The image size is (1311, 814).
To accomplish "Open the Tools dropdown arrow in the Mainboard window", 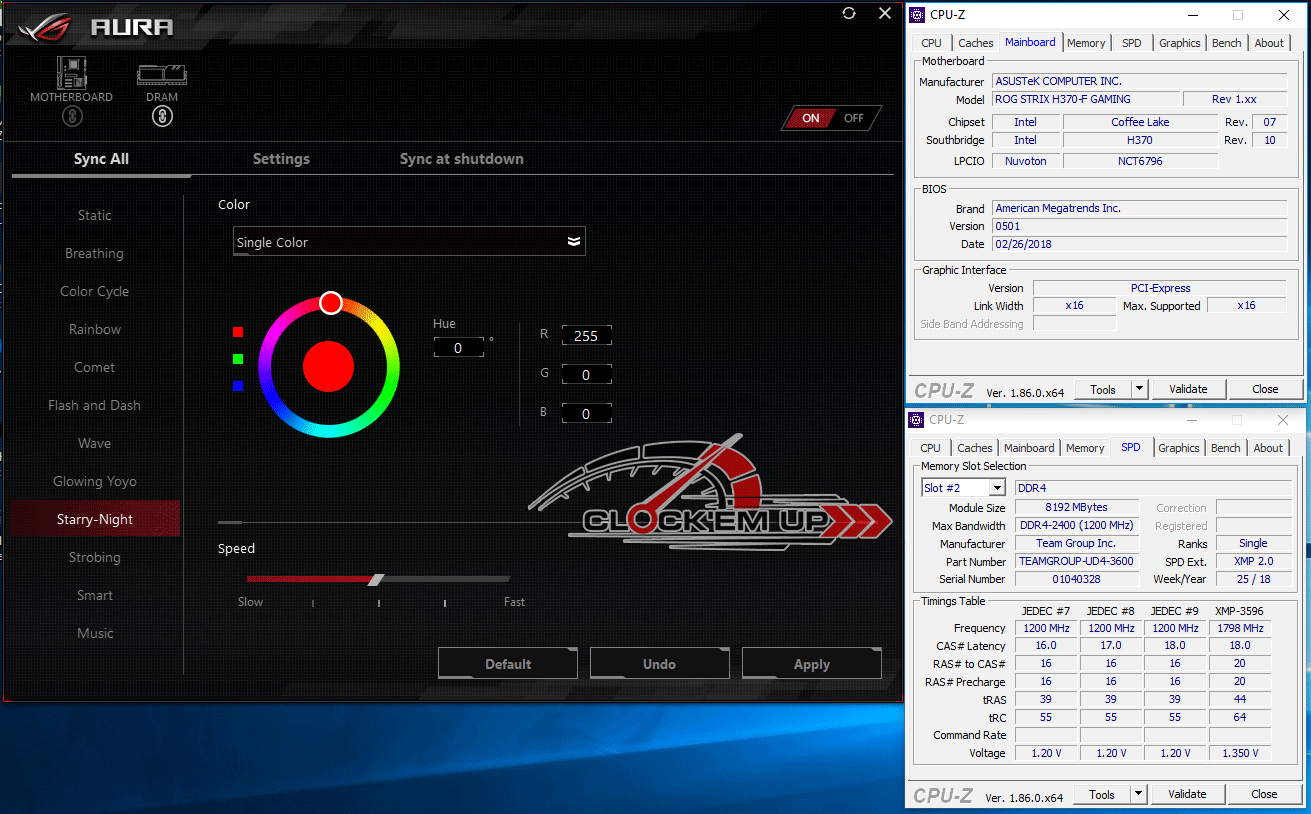I will pos(1139,389).
